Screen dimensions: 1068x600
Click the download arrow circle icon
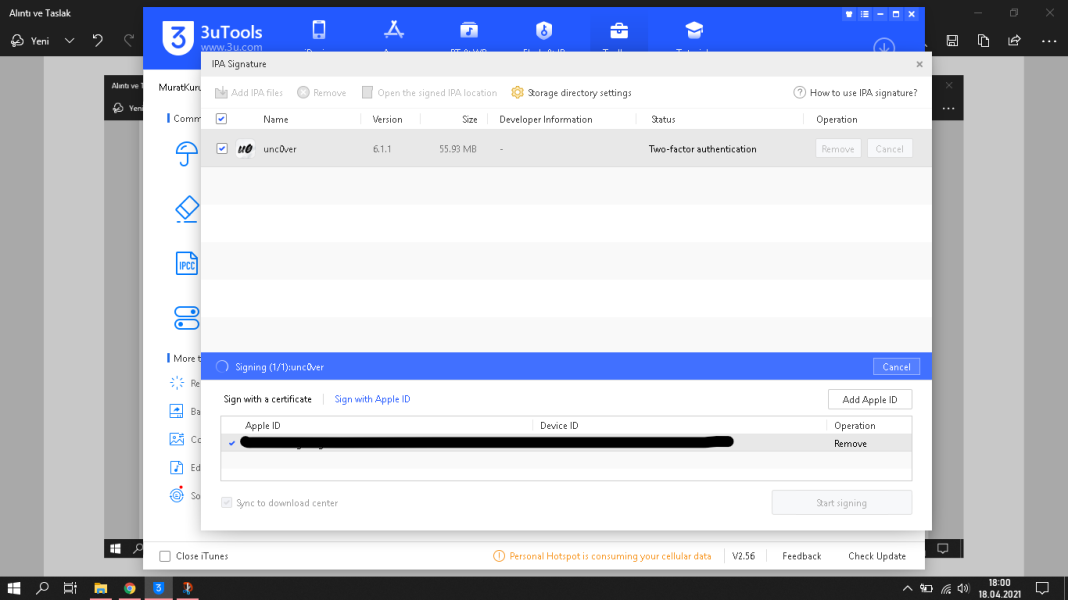pyautogui.click(x=884, y=47)
